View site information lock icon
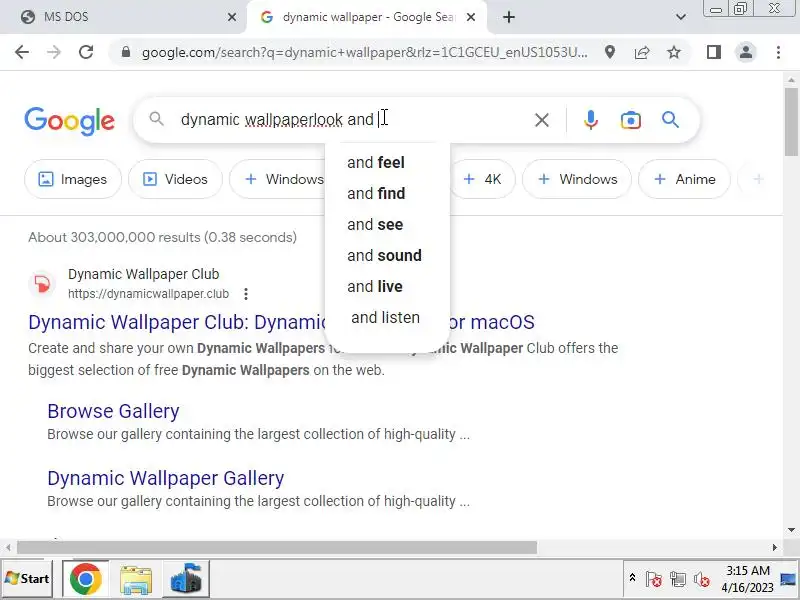Viewport: 800px width, 600px height. click(126, 52)
